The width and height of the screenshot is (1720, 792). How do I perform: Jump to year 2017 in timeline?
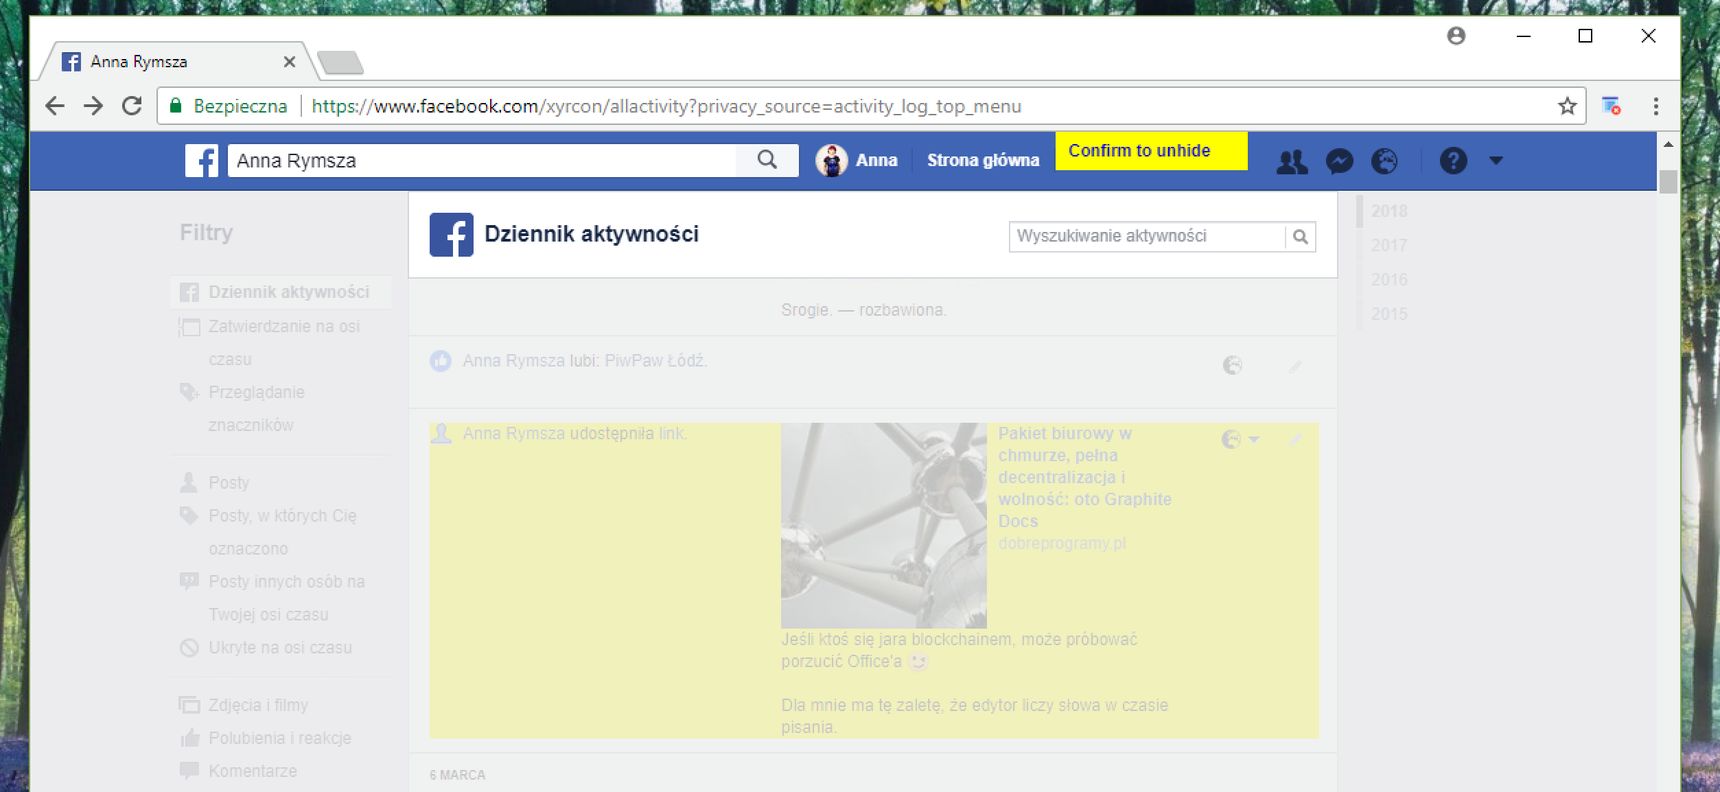point(1389,245)
